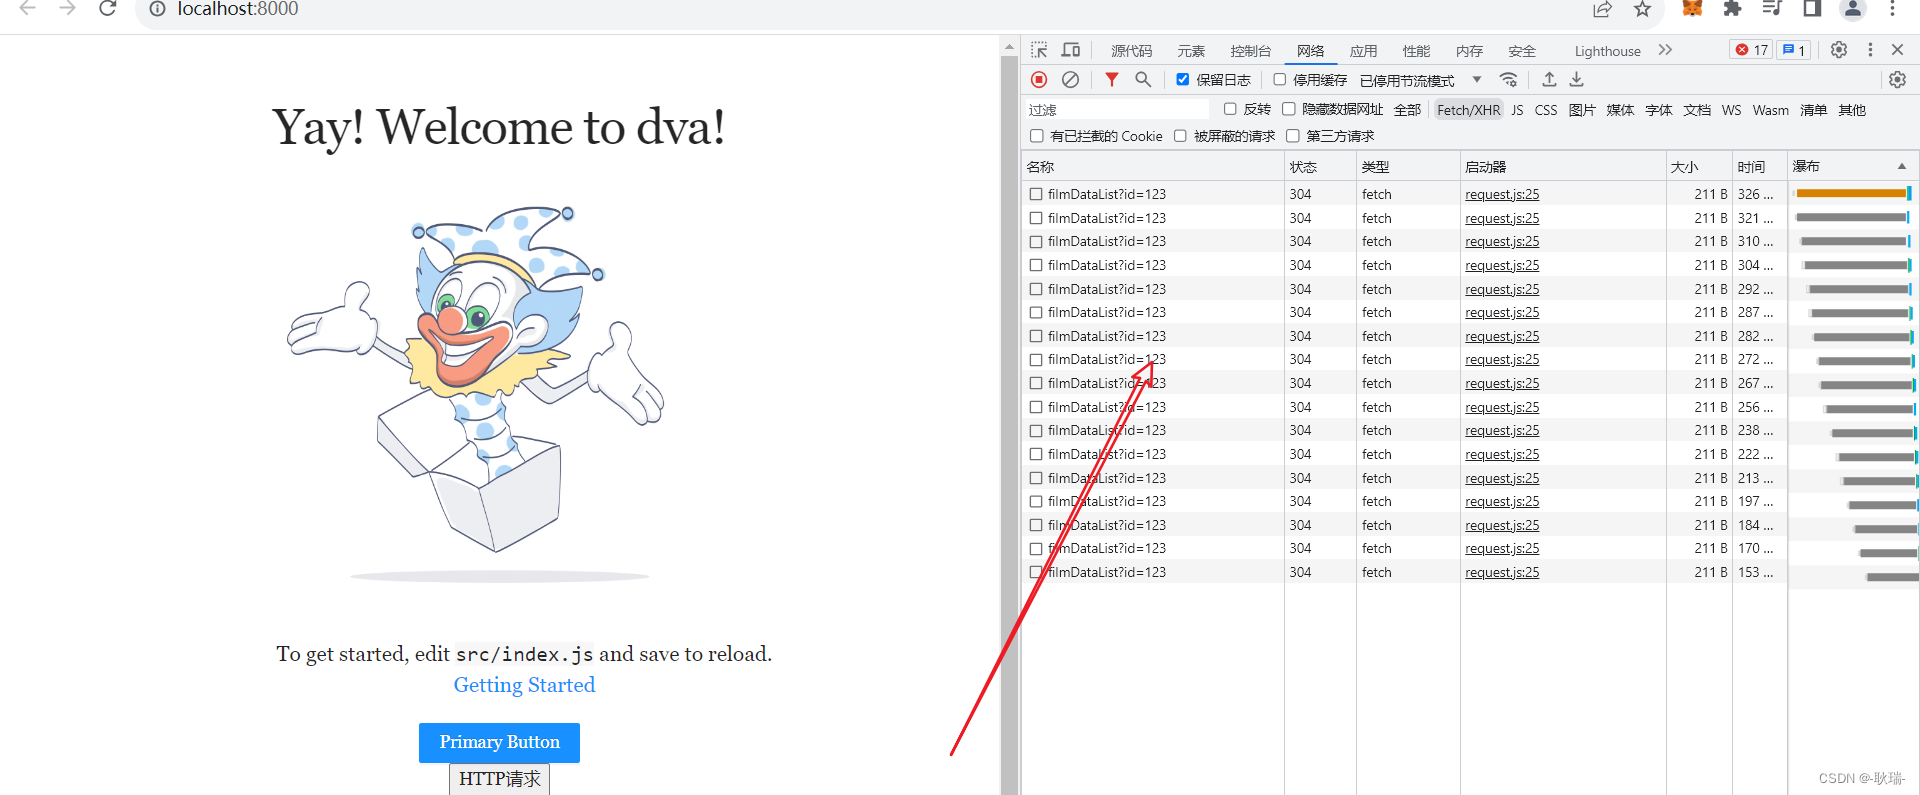Open the browser side panel icon

(x=1812, y=8)
